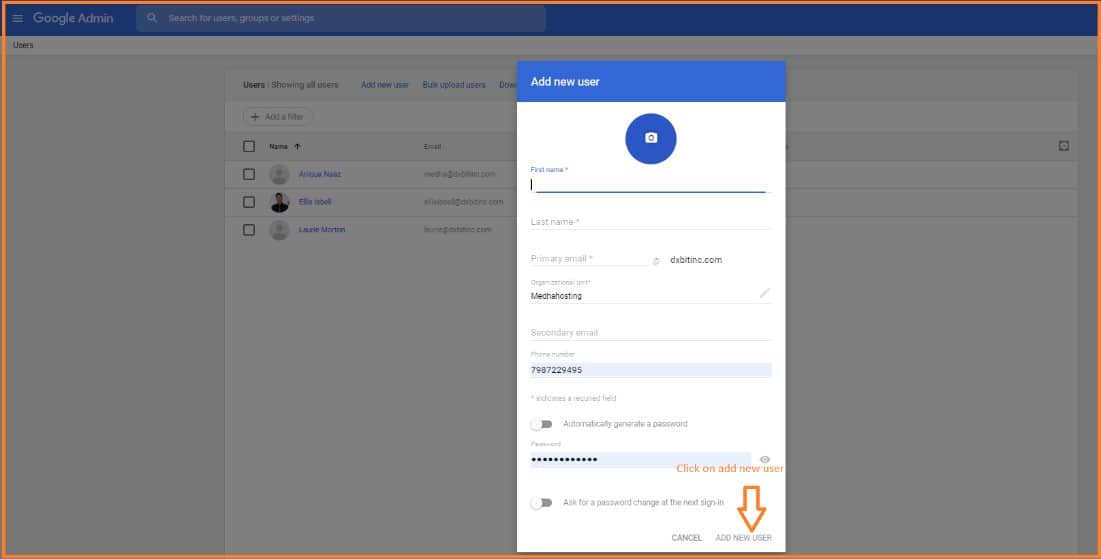Click the camera photo upload icon
This screenshot has height=559, width=1101.
pyautogui.click(x=651, y=138)
